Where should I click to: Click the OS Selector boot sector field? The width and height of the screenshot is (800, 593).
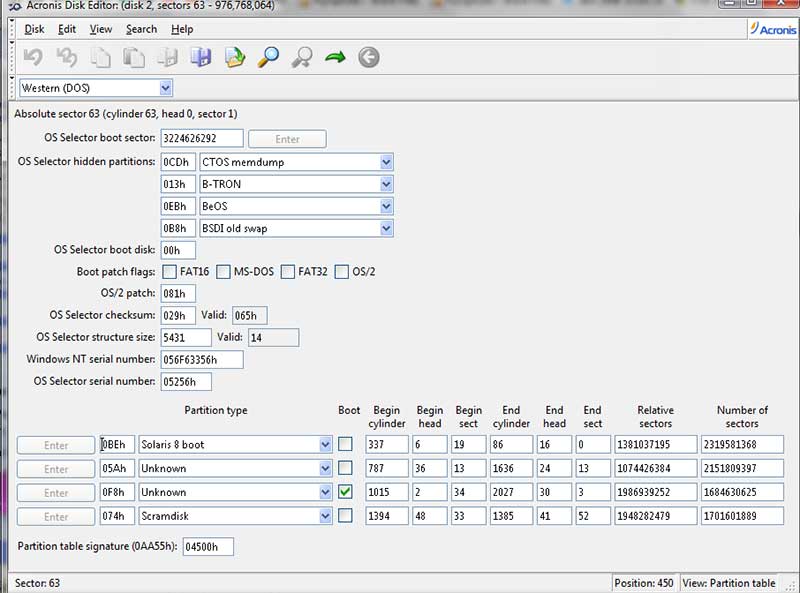click(x=202, y=138)
